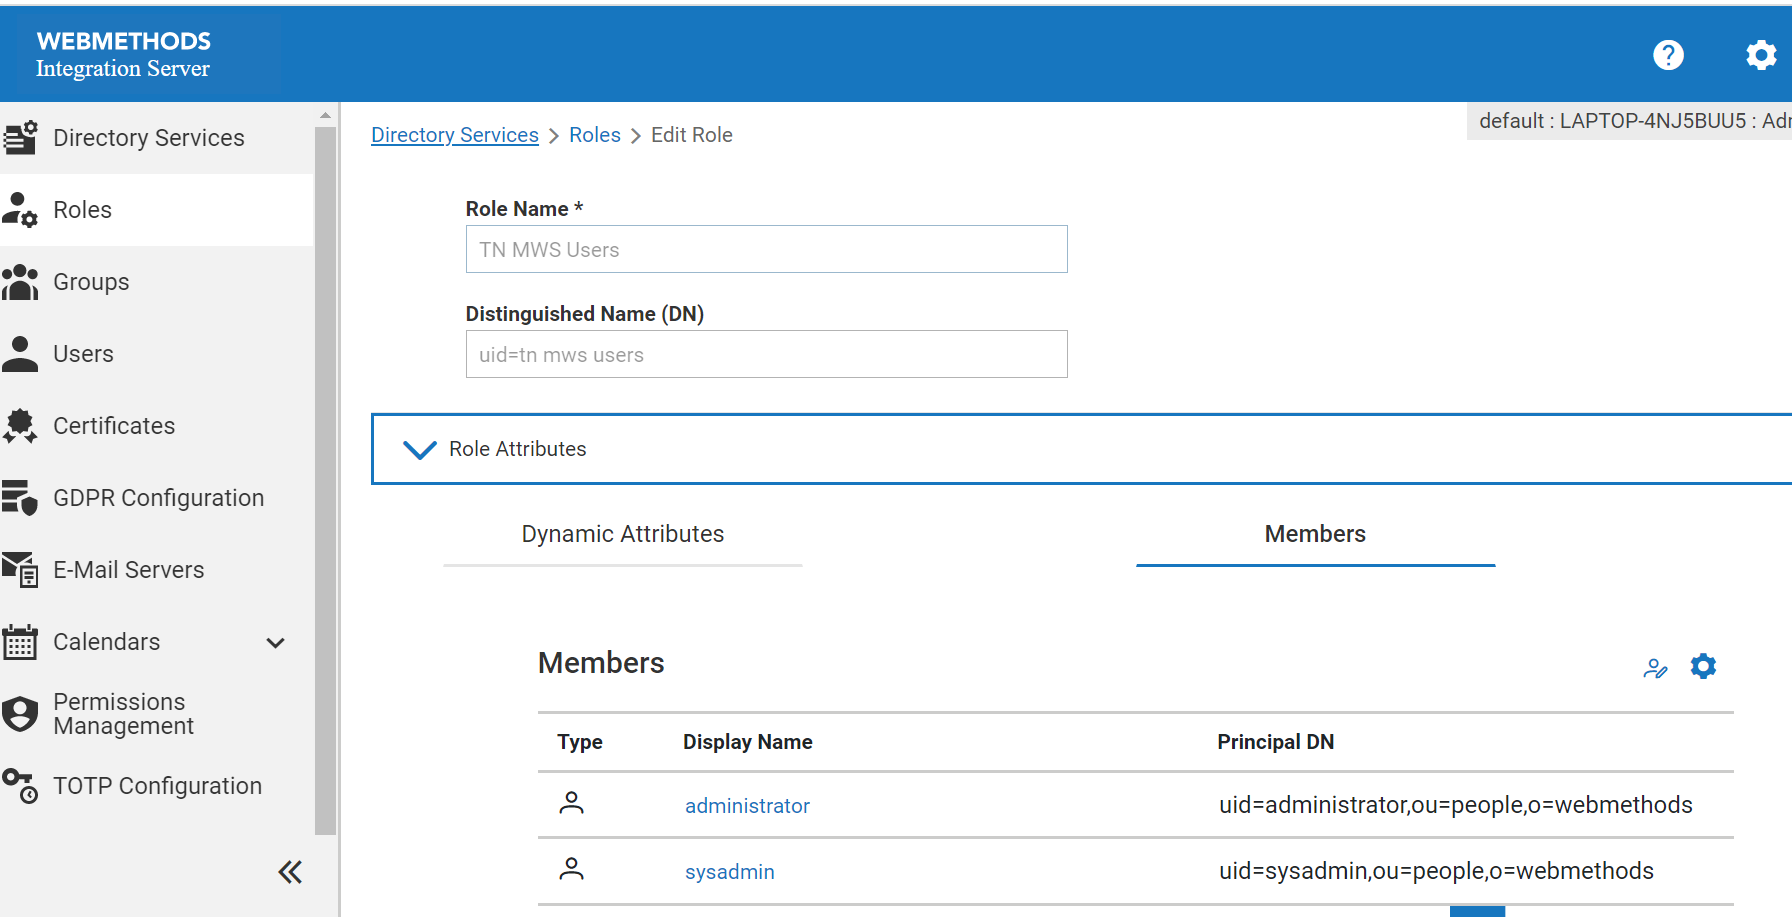Open TOTP Configuration in the sidebar
This screenshot has width=1792, height=917.
(157, 786)
